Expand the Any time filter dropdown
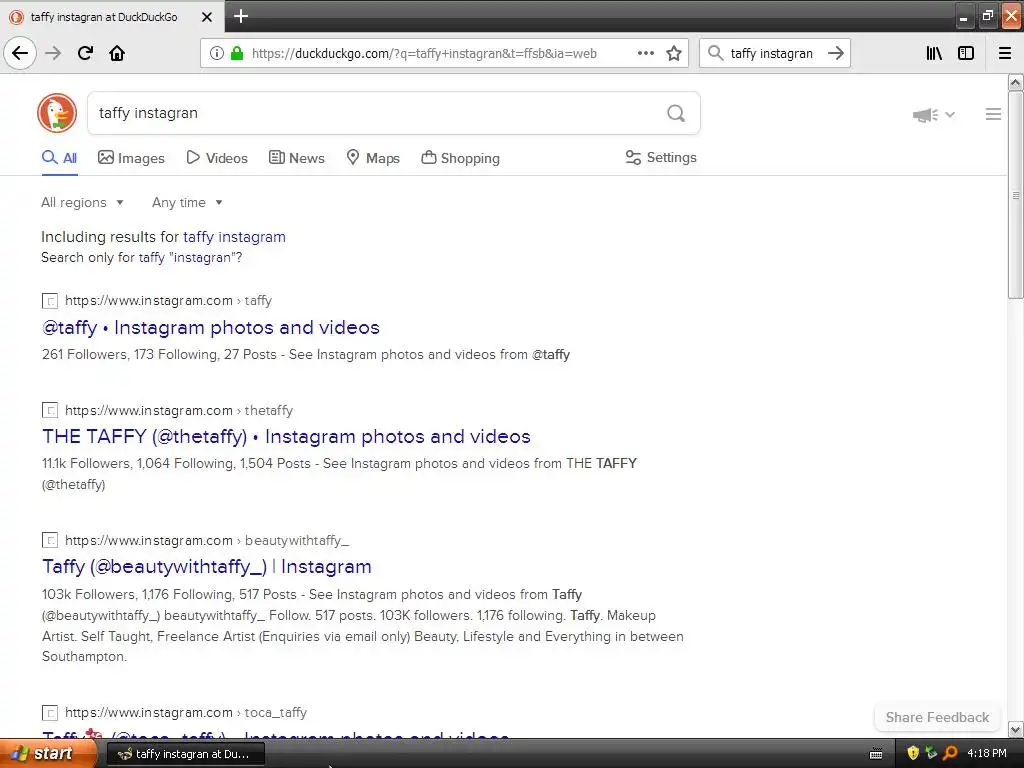This screenshot has height=768, width=1024. point(187,202)
